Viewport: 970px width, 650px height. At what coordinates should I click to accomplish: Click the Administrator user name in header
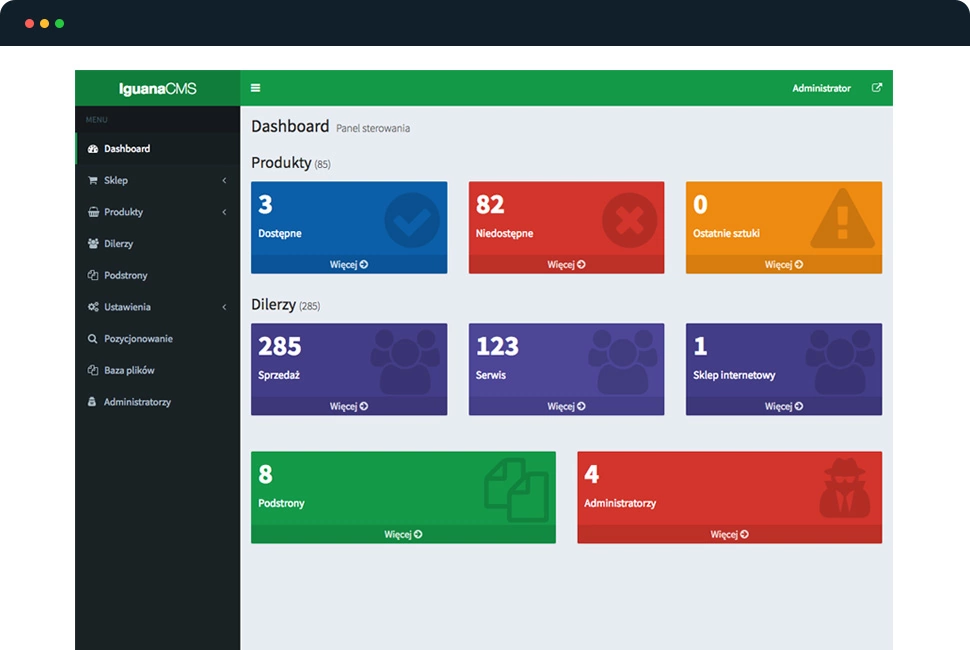tap(821, 88)
